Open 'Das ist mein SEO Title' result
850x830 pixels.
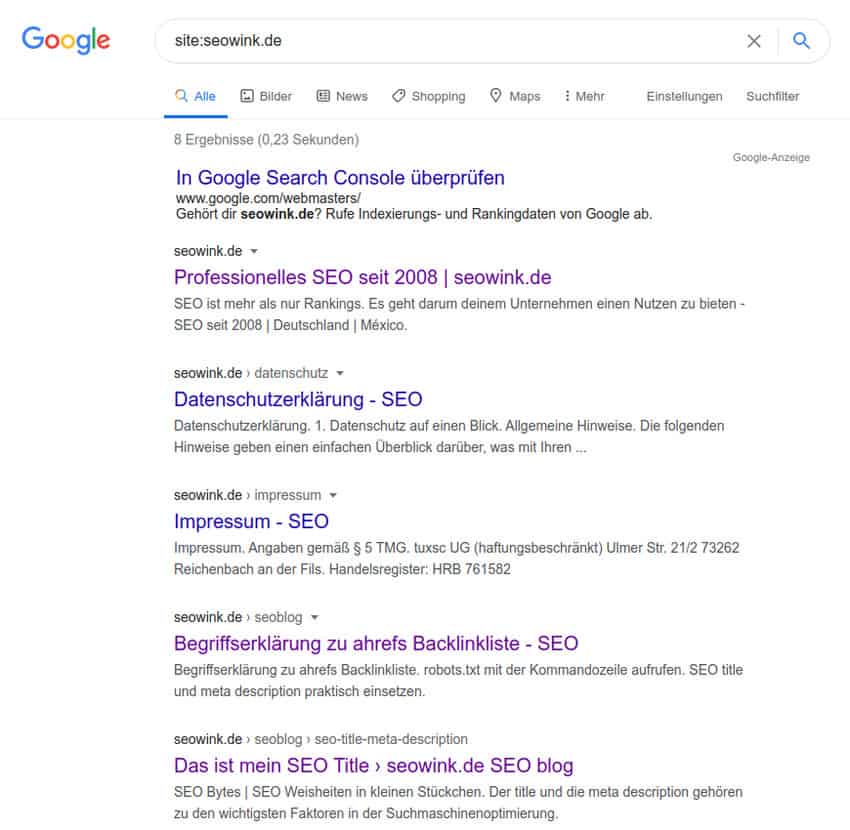(x=374, y=765)
